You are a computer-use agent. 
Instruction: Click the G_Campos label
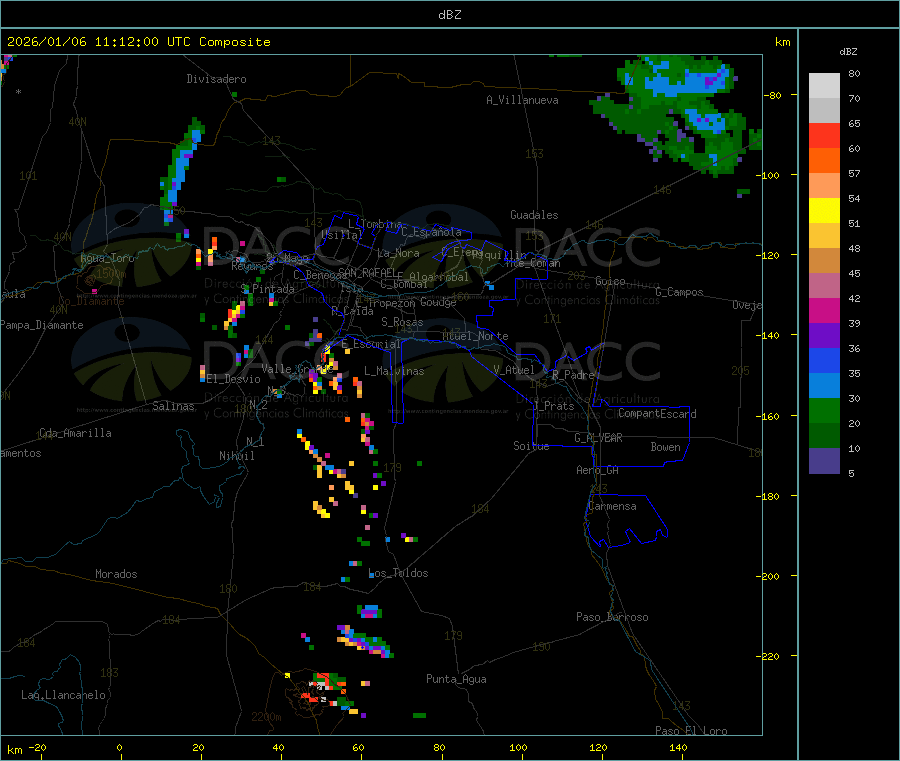pos(679,292)
